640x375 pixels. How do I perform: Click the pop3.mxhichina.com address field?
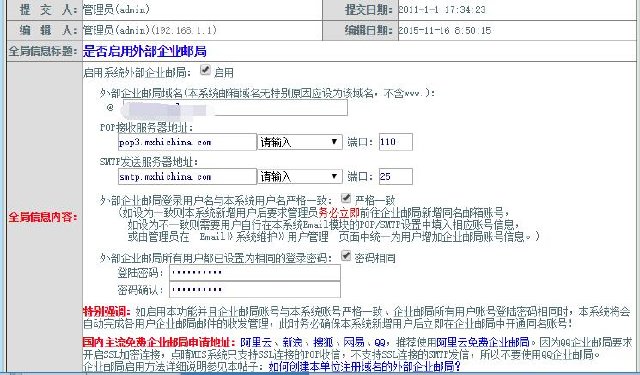point(187,142)
